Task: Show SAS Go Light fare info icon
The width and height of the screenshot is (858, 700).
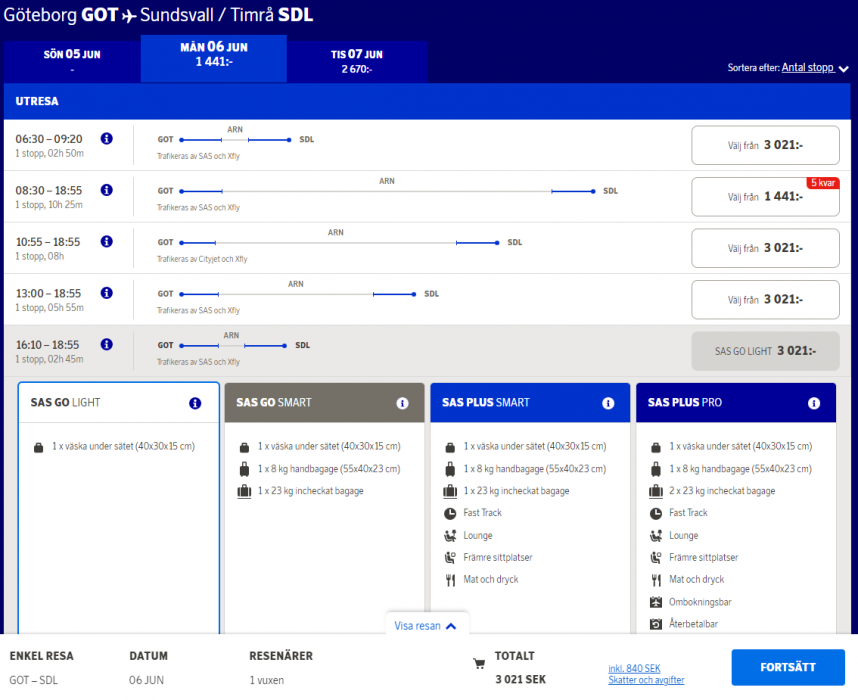Action: click(195, 403)
